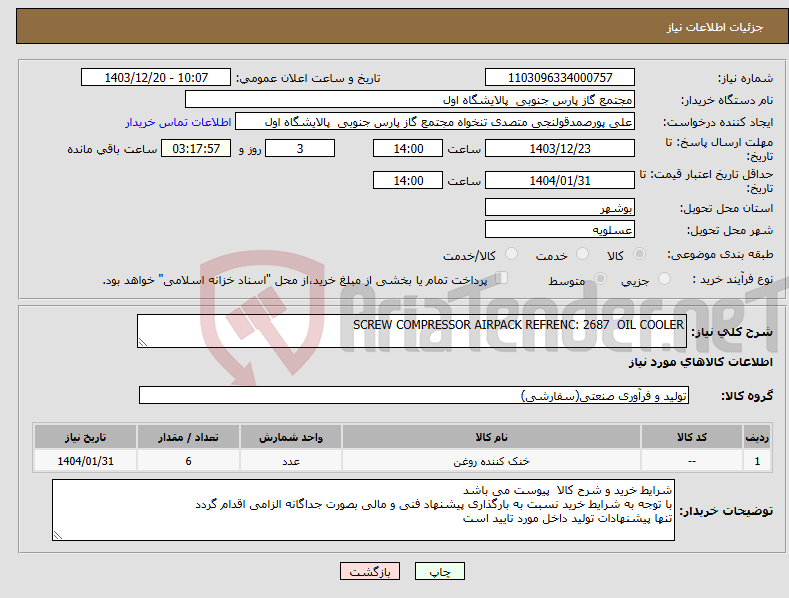789x598 pixels.
Task: Select the خدمت radio button
Action: point(582,254)
